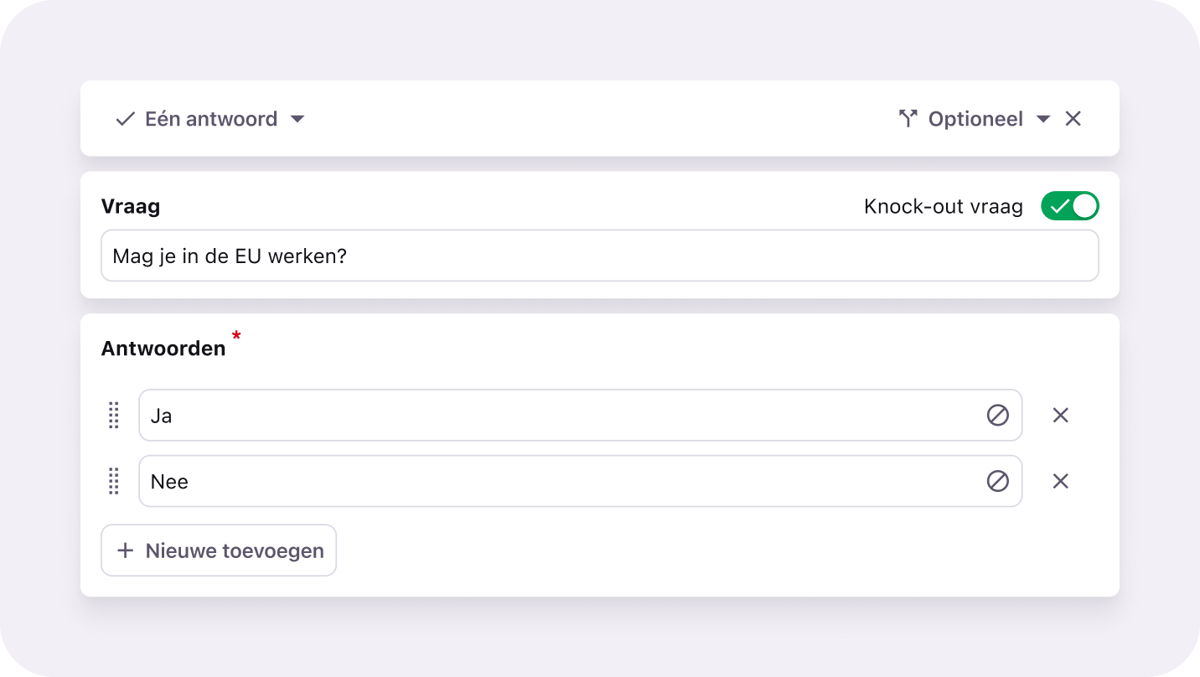Screen dimensions: 1200x677
Task: Click the X to remove the Nee answer
Action: 1060,481
